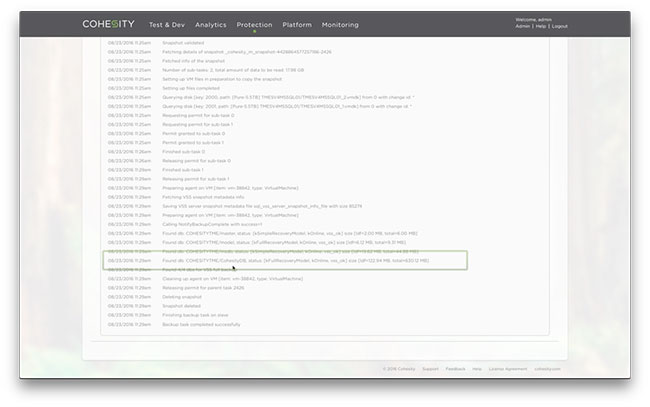
Task: Open the Test & Dev menu
Action: pyautogui.click(x=165, y=23)
